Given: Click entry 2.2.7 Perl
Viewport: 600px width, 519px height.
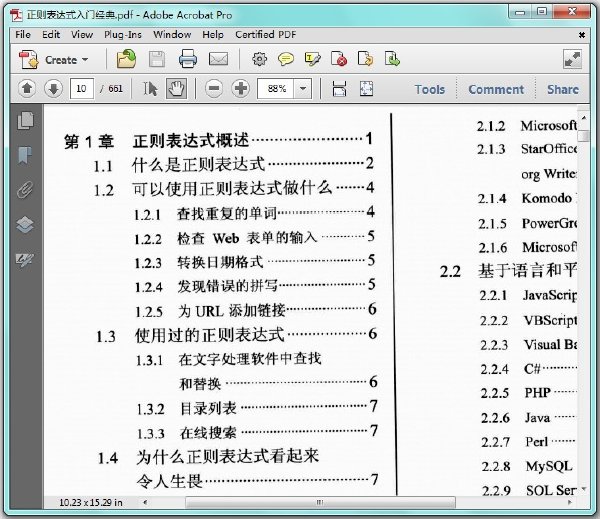Looking at the screenshot, I should 528,442.
